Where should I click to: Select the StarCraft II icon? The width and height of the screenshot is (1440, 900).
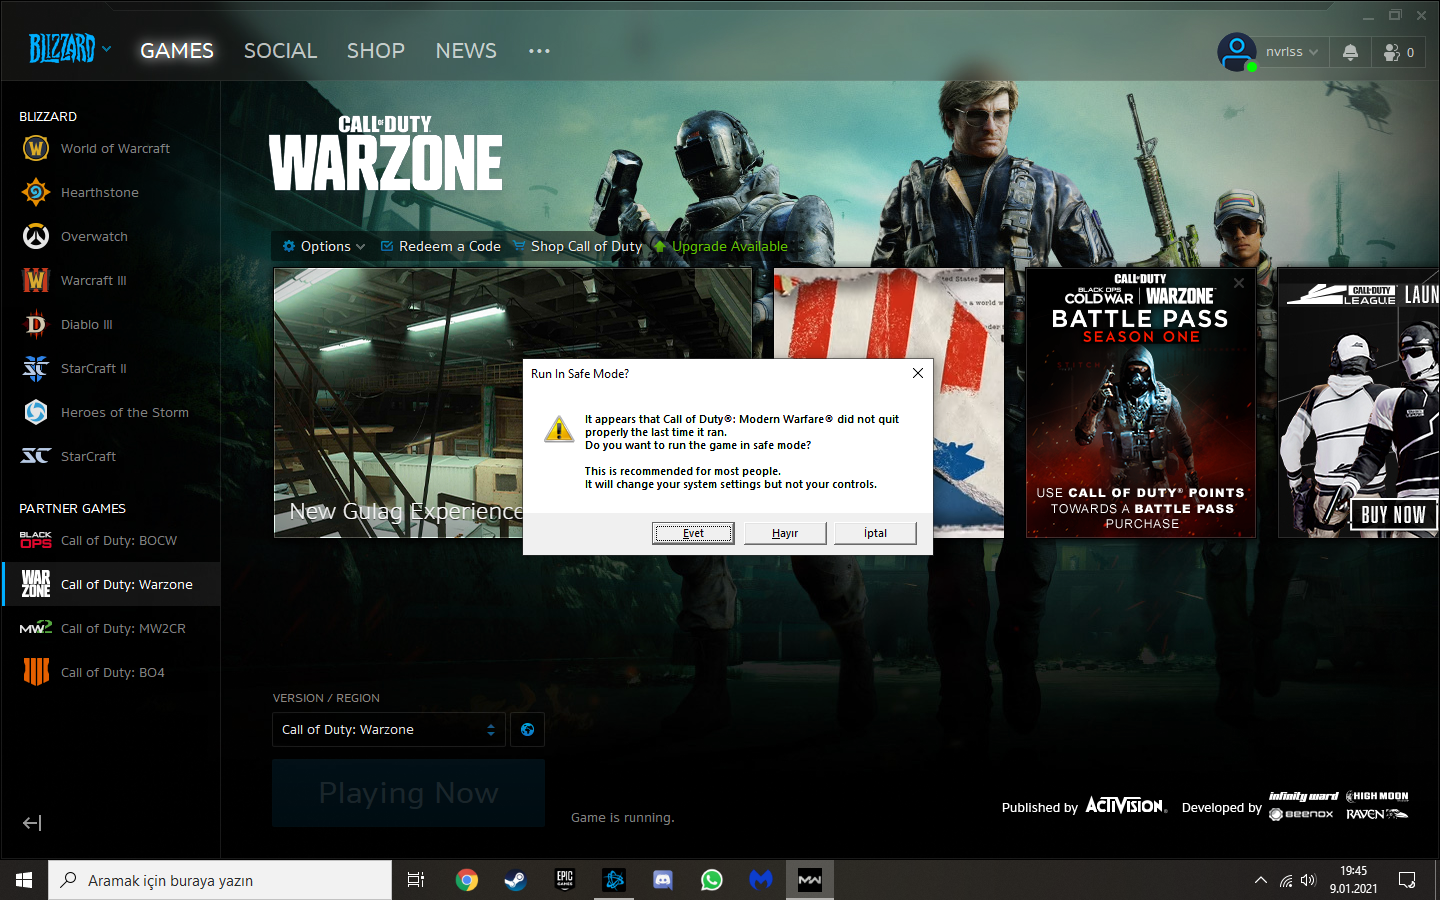(x=36, y=368)
